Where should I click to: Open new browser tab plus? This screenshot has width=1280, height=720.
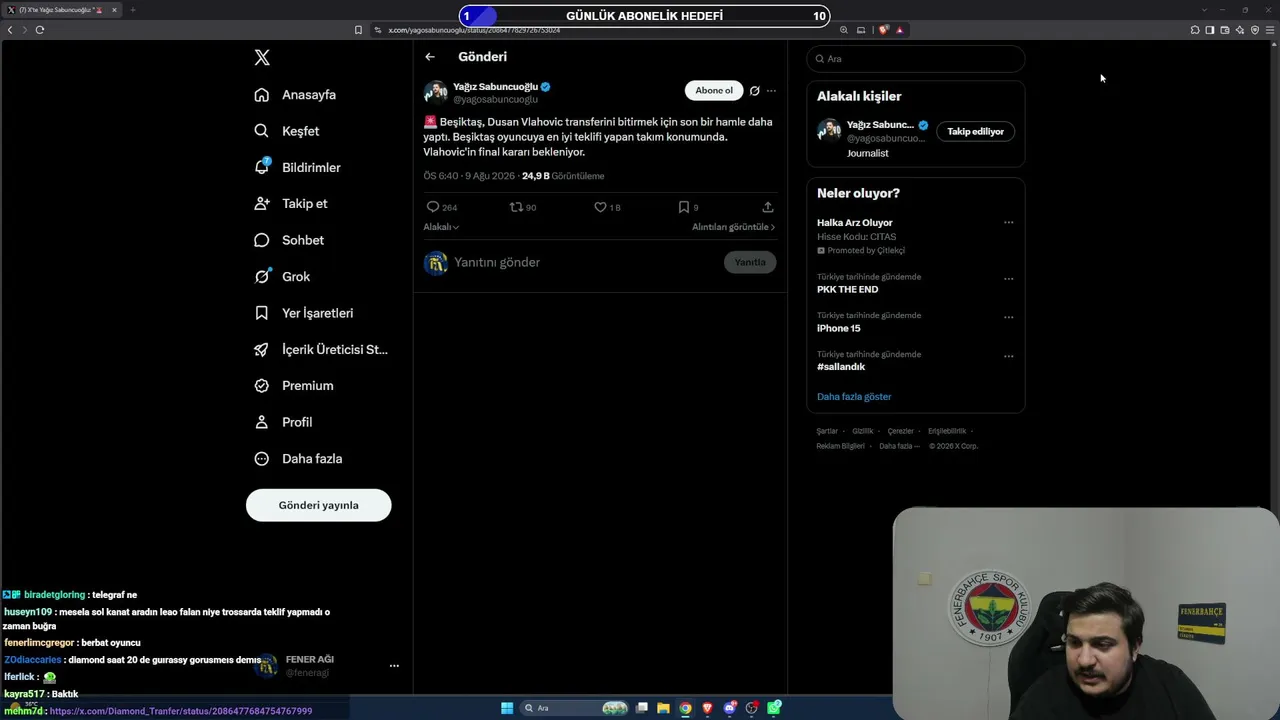click(132, 10)
